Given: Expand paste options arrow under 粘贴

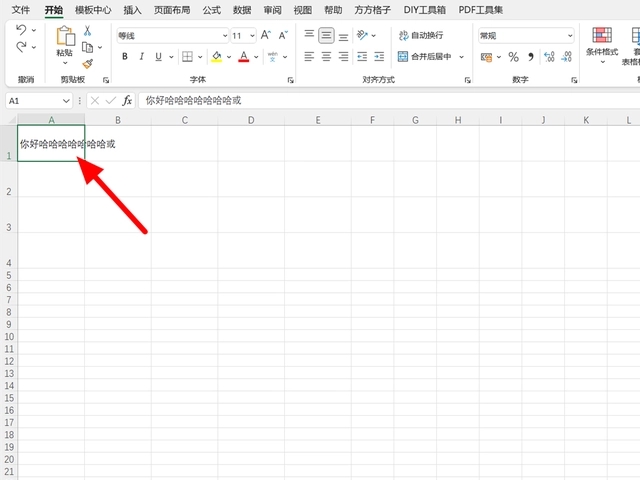Looking at the screenshot, I should pyautogui.click(x=65, y=63).
